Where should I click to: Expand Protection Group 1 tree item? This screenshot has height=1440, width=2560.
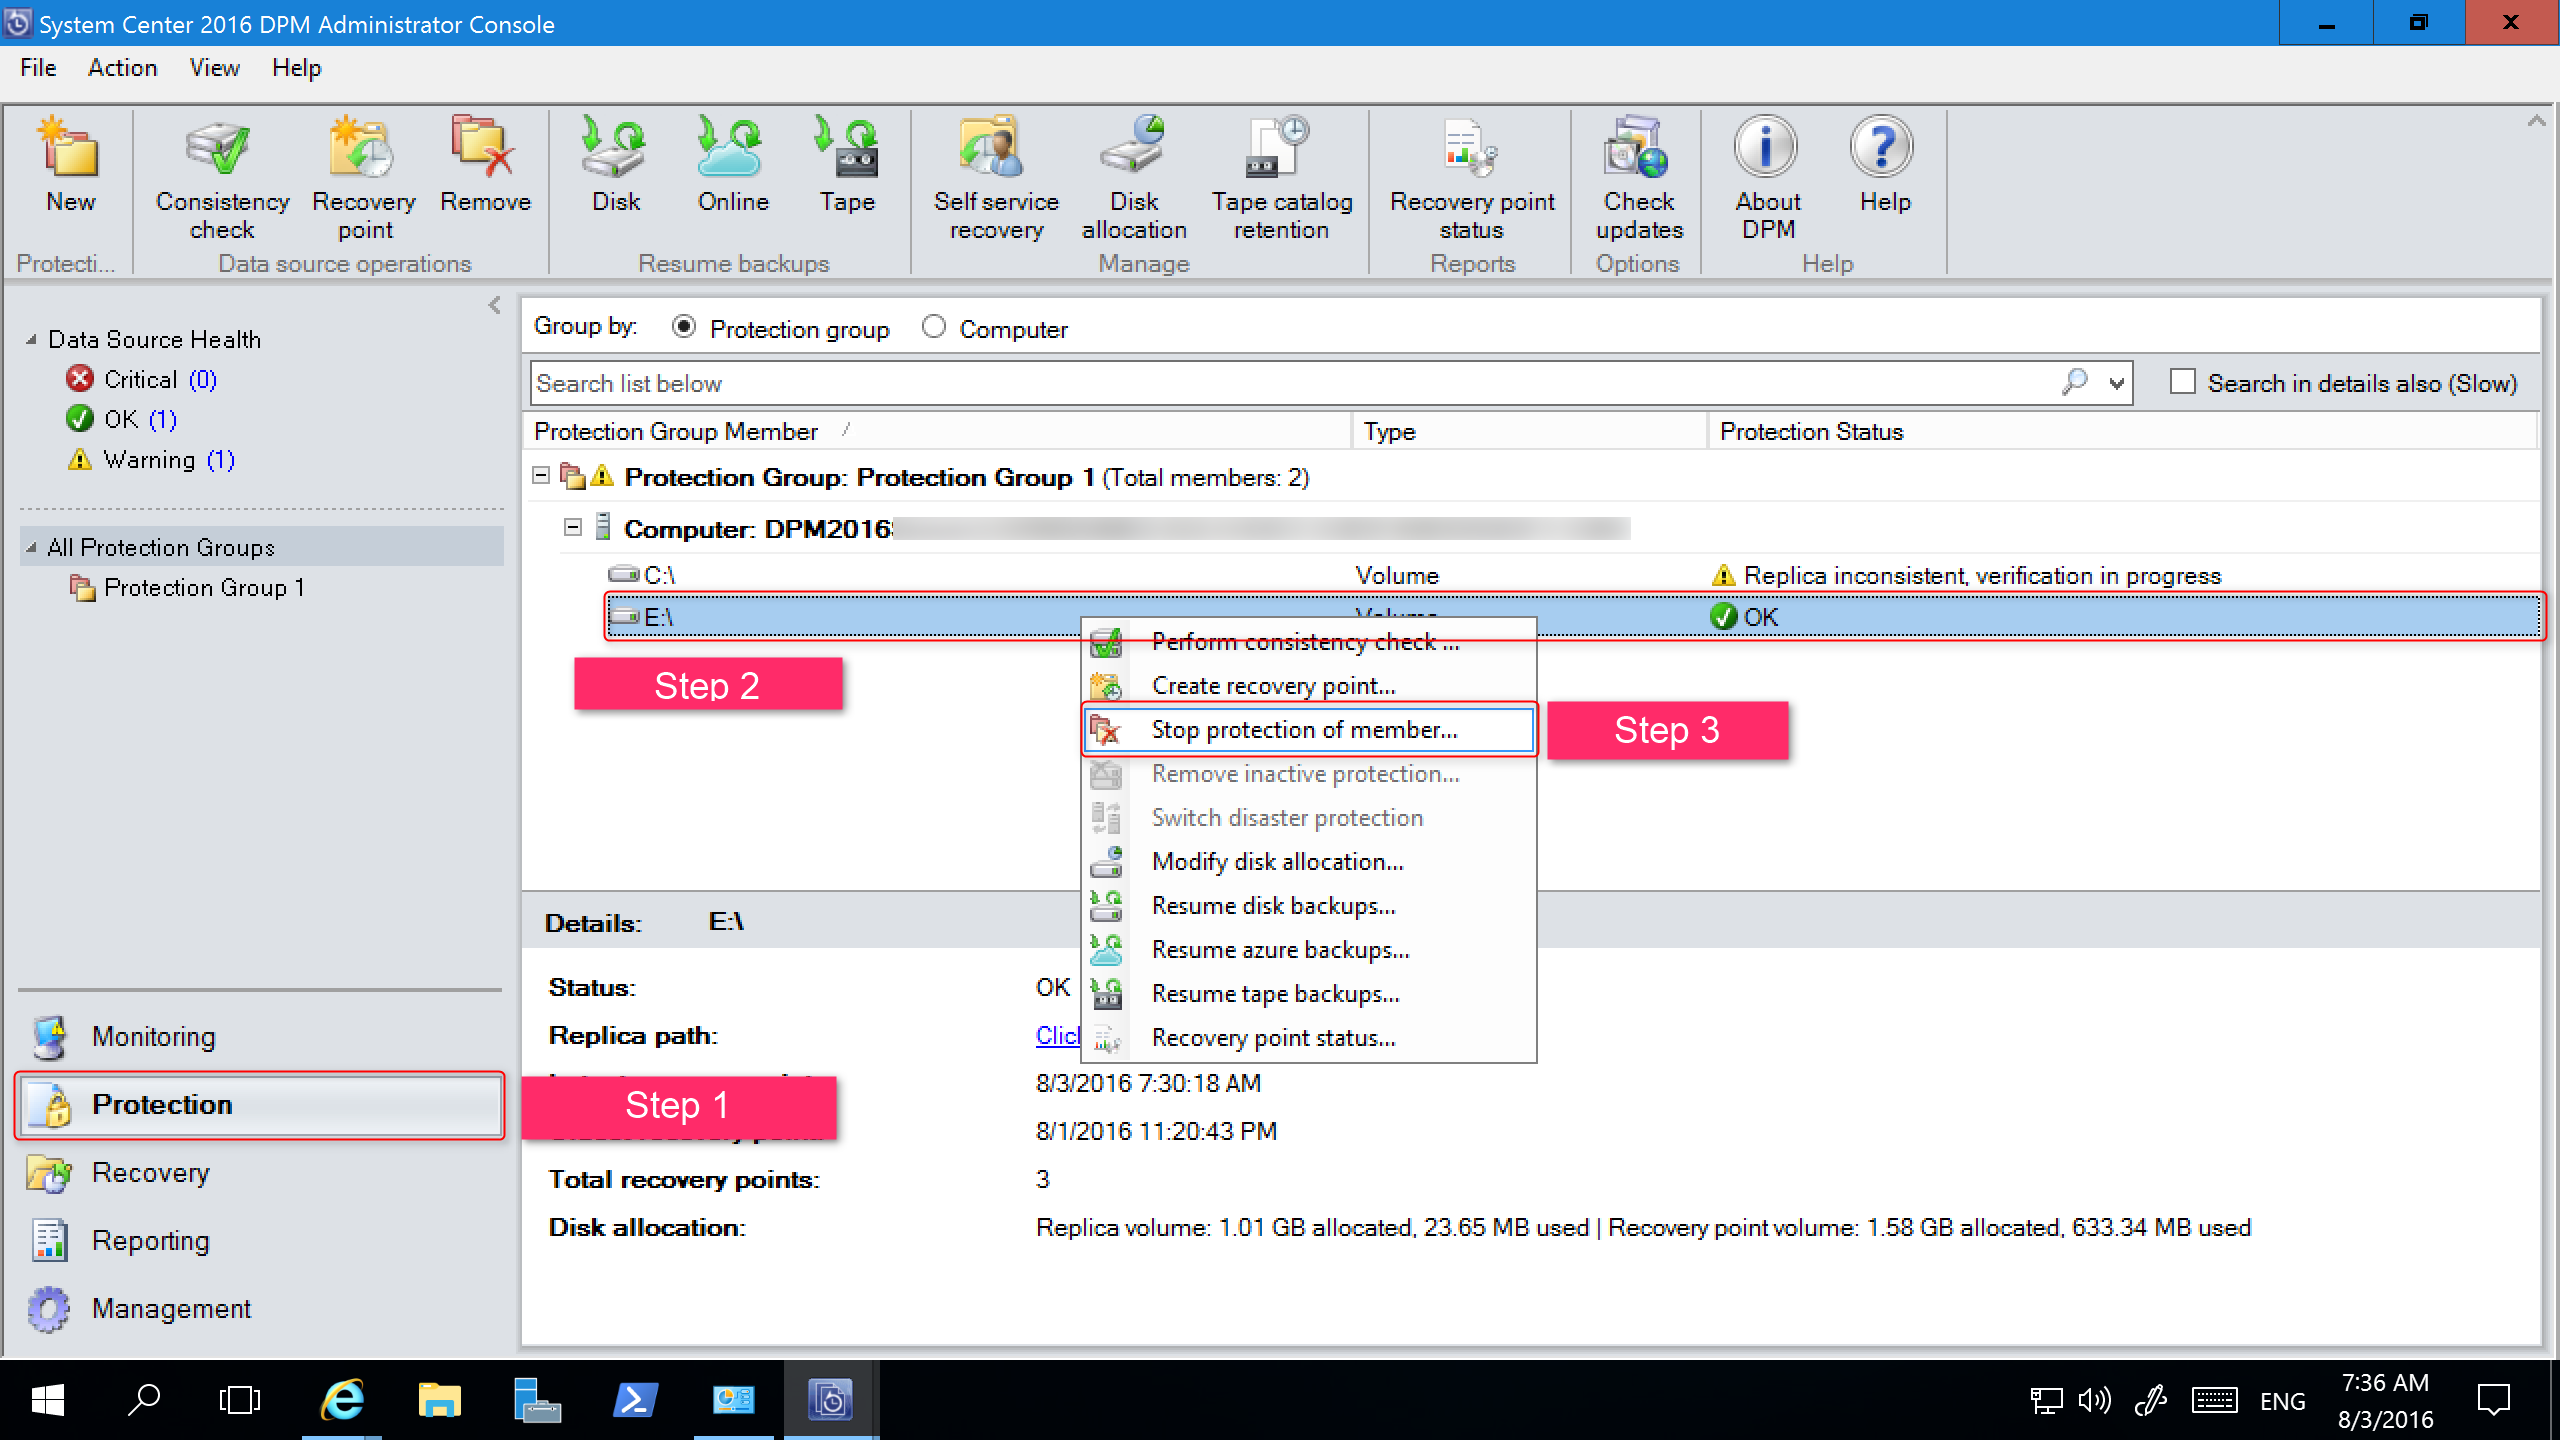206,587
